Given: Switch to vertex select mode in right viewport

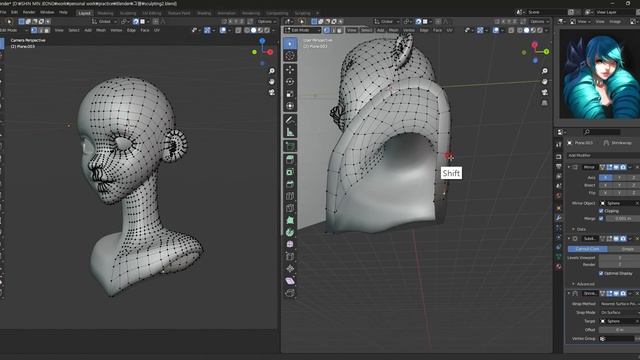Looking at the screenshot, I should pyautogui.click(x=327, y=30).
